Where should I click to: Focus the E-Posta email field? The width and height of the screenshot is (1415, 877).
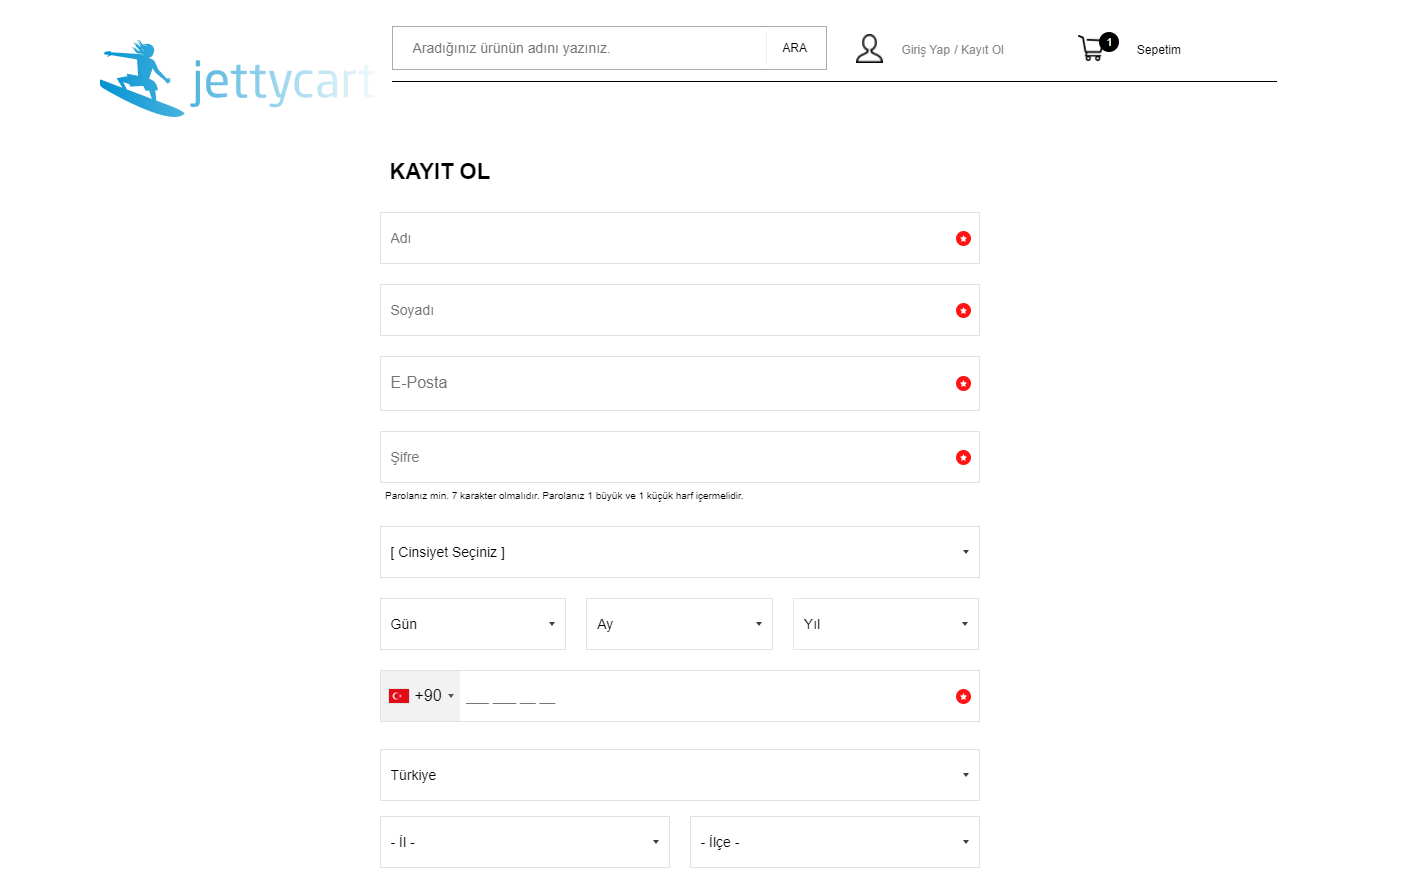click(680, 383)
